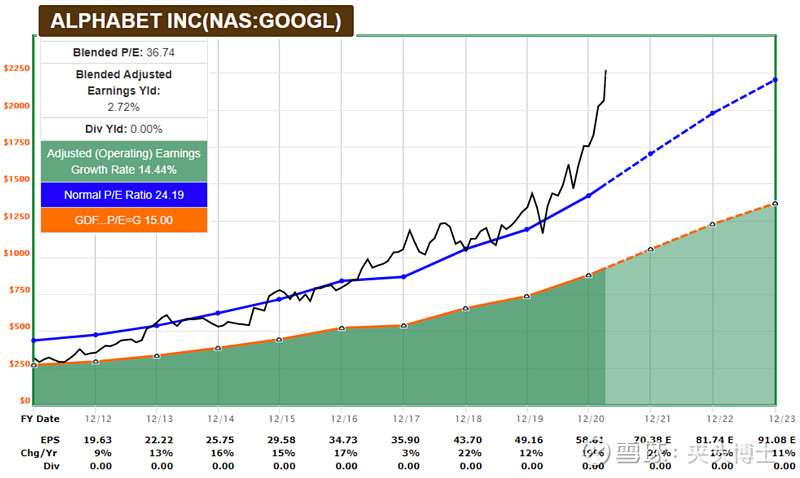The image size is (800, 478).
Task: Click the $750 y-axis label
Action: pyautogui.click(x=19, y=290)
